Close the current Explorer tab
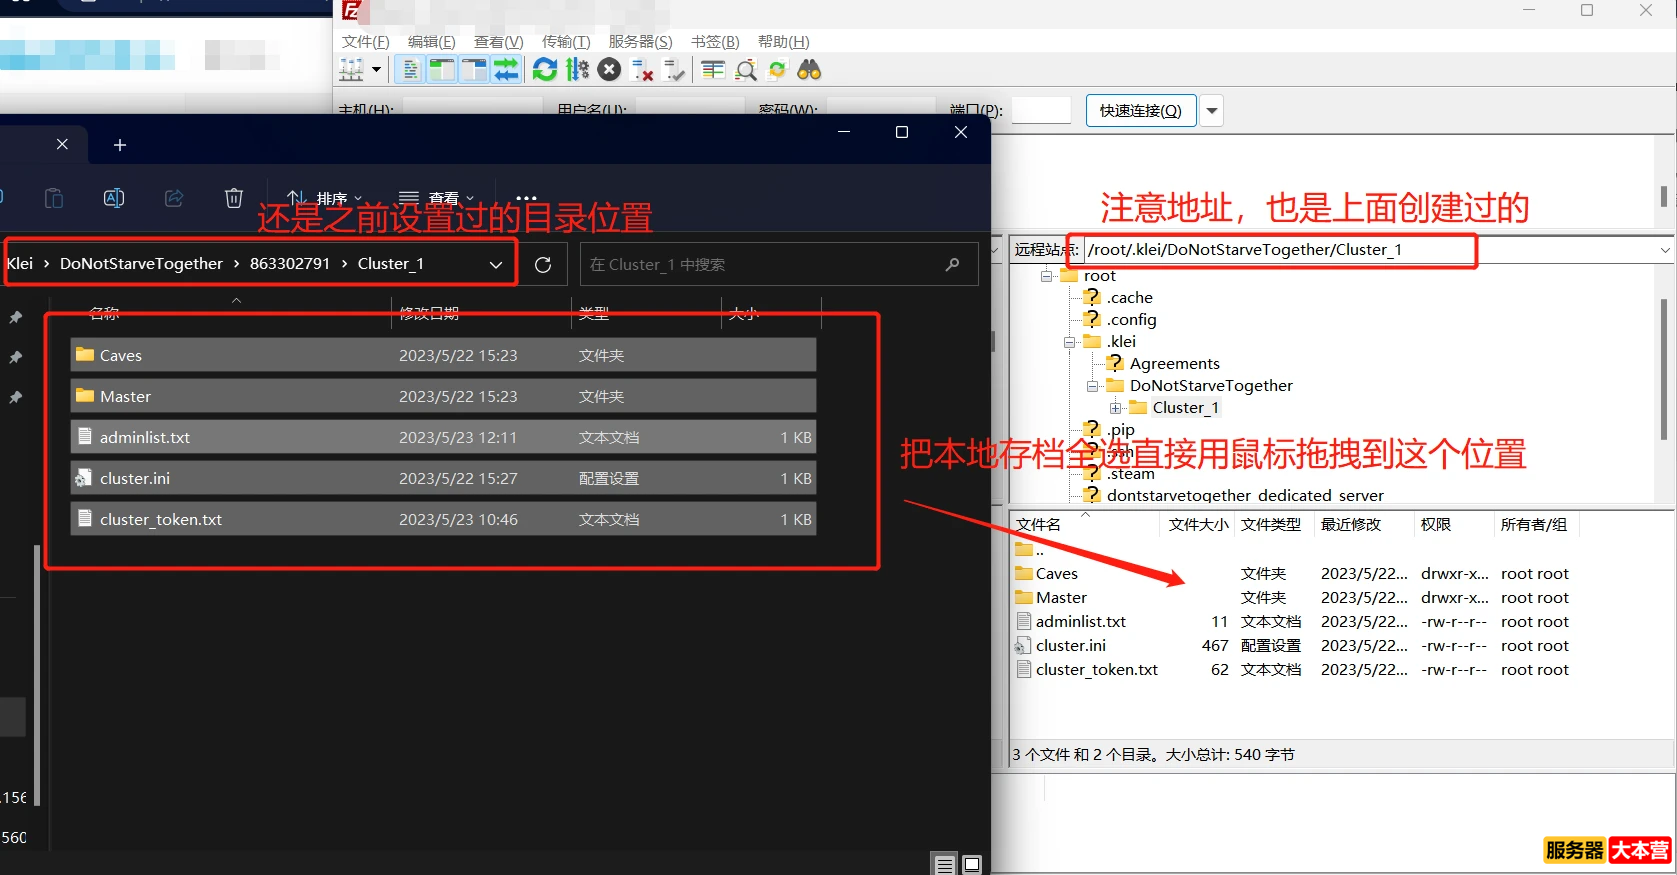Viewport: 1677px width, 875px height. 62,144
